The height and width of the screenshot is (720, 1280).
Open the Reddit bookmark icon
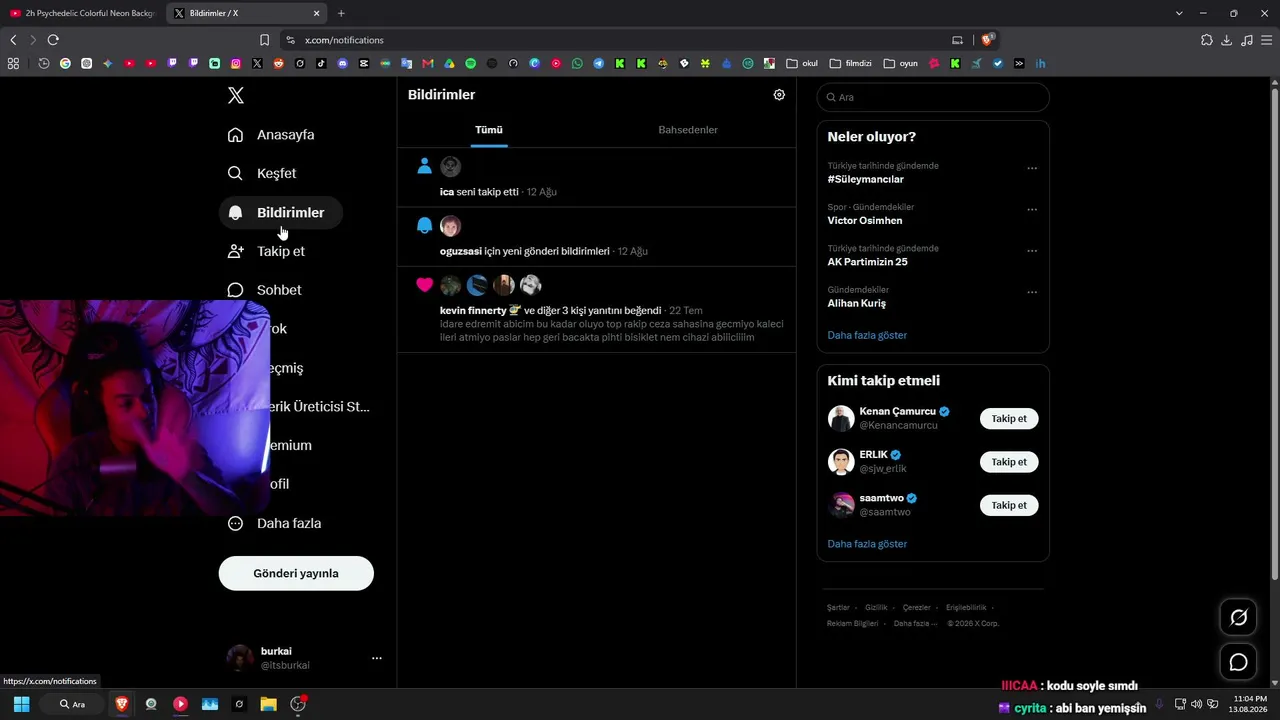[x=279, y=63]
